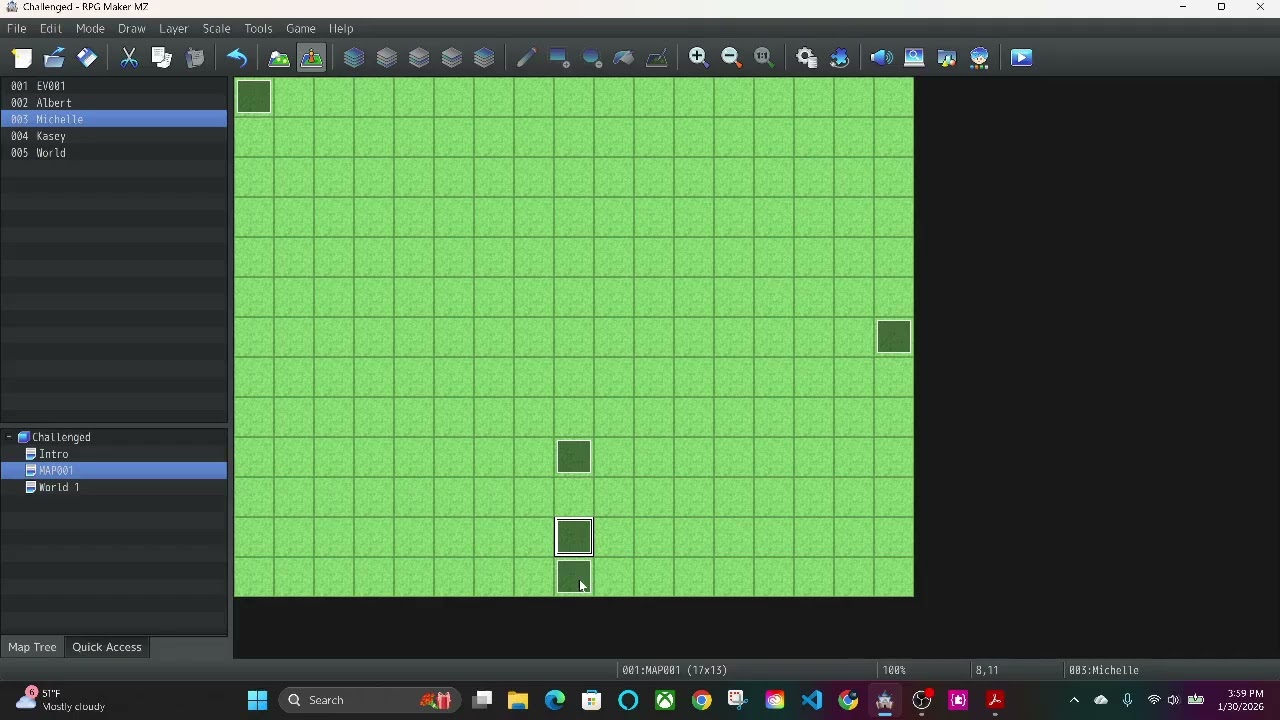Click the taskbar Search box
The image size is (1280, 720).
(368, 700)
